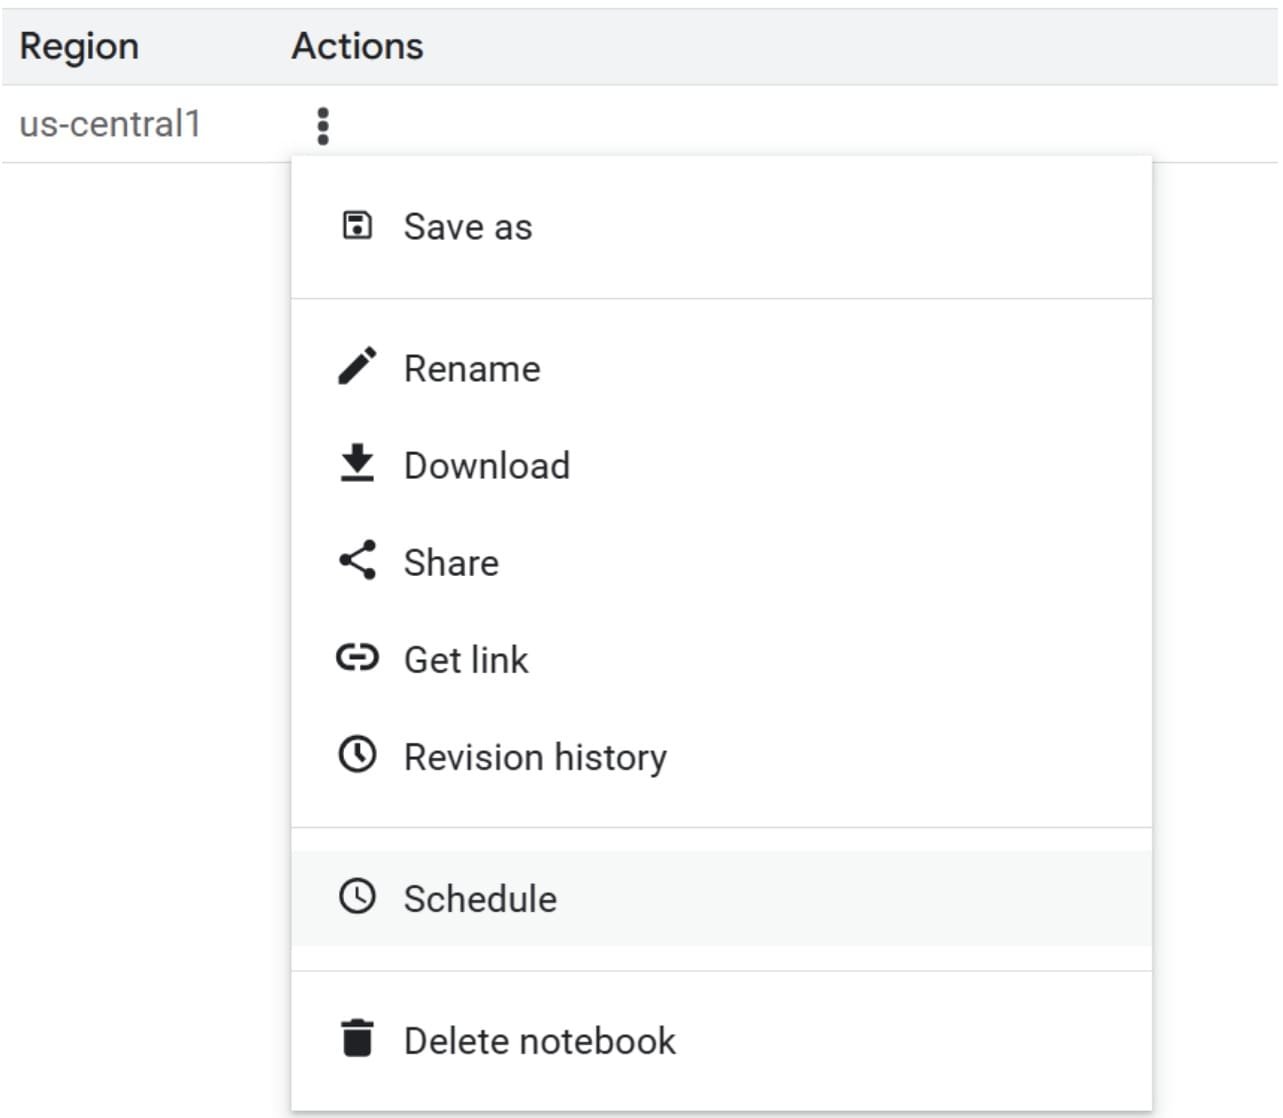Select the Rename menu entry
Screen dimensions: 1283x1118
[472, 369]
